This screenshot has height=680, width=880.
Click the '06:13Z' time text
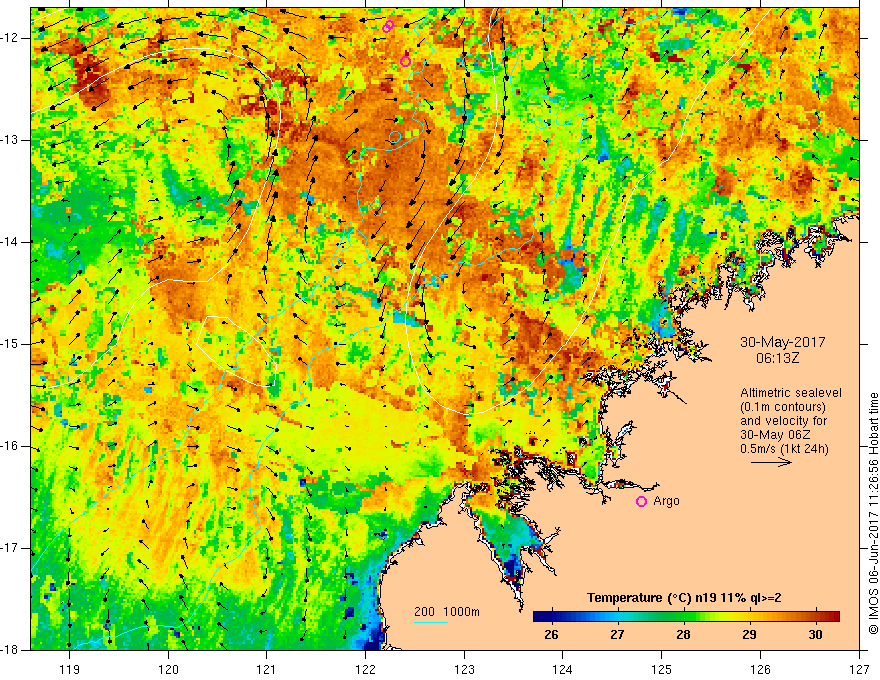point(777,358)
